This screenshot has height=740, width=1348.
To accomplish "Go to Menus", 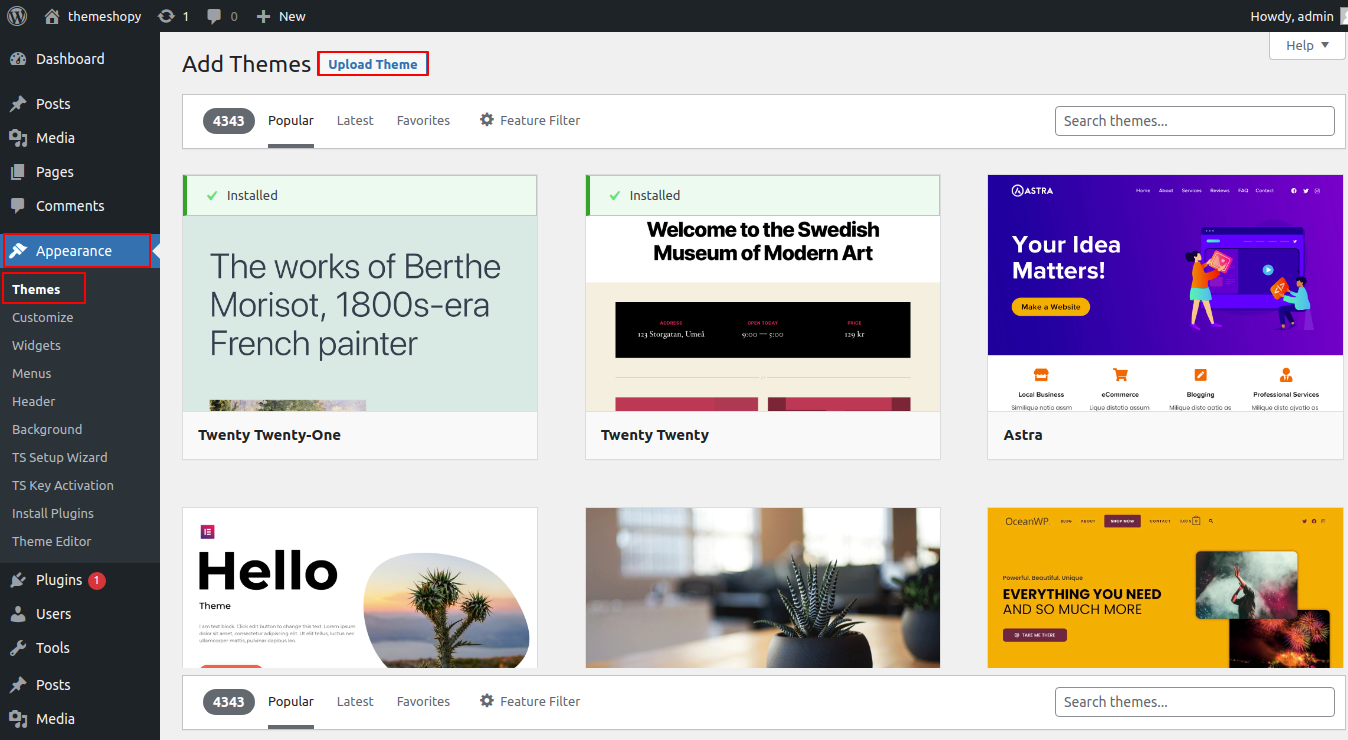I will click(x=32, y=373).
